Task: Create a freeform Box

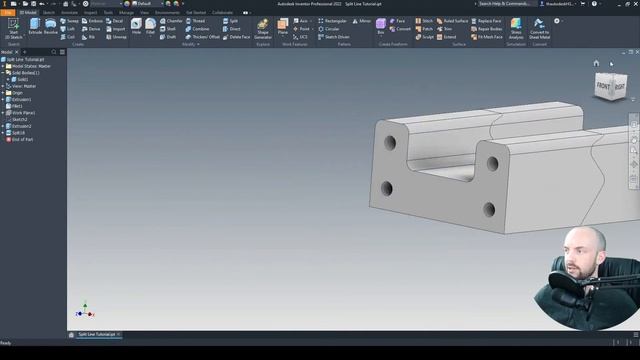Action: point(381,27)
